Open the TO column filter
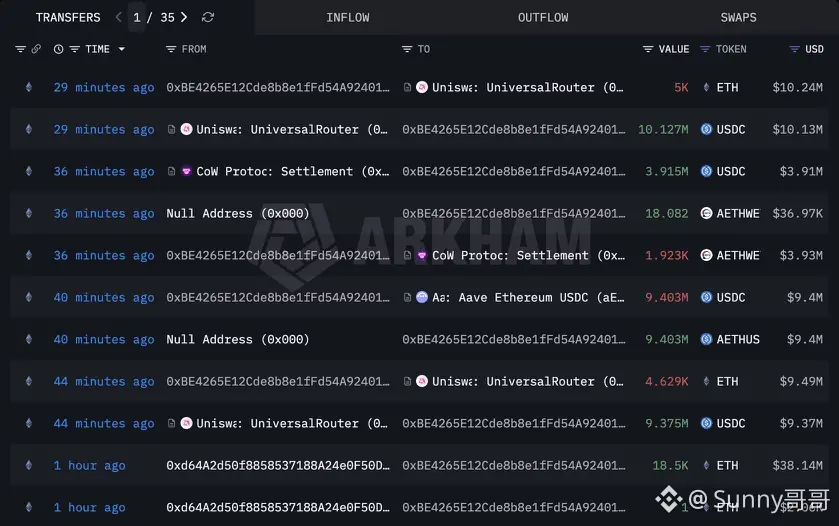The height and width of the screenshot is (526, 839). 407,49
